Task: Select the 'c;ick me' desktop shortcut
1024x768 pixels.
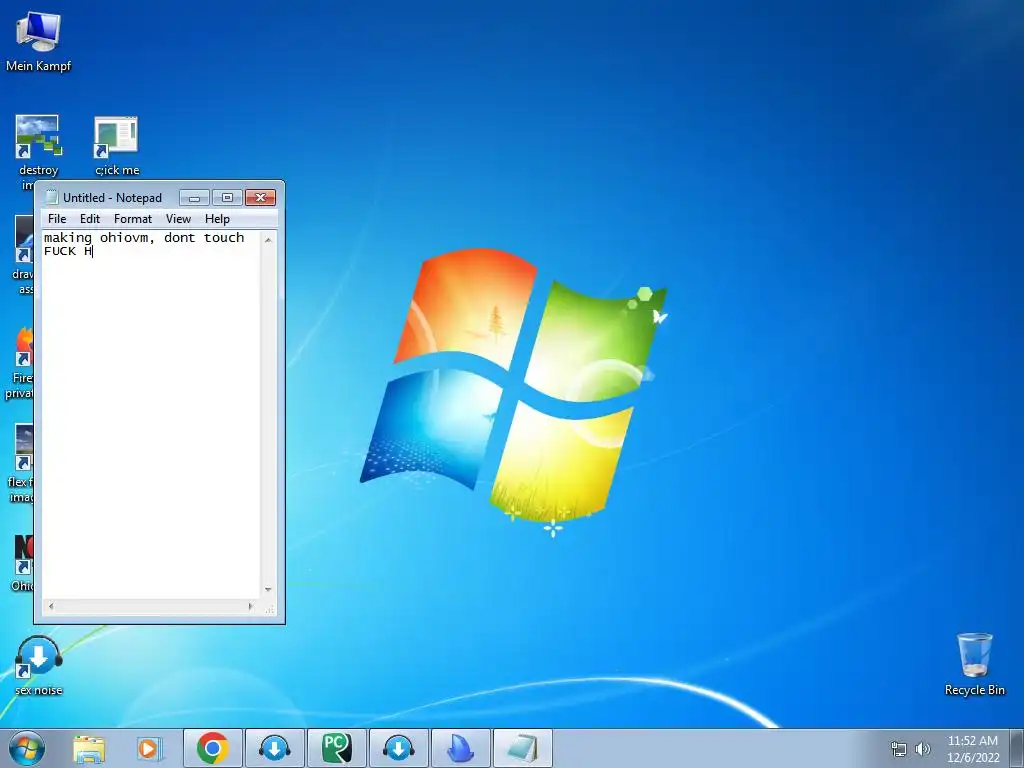Action: point(117,145)
